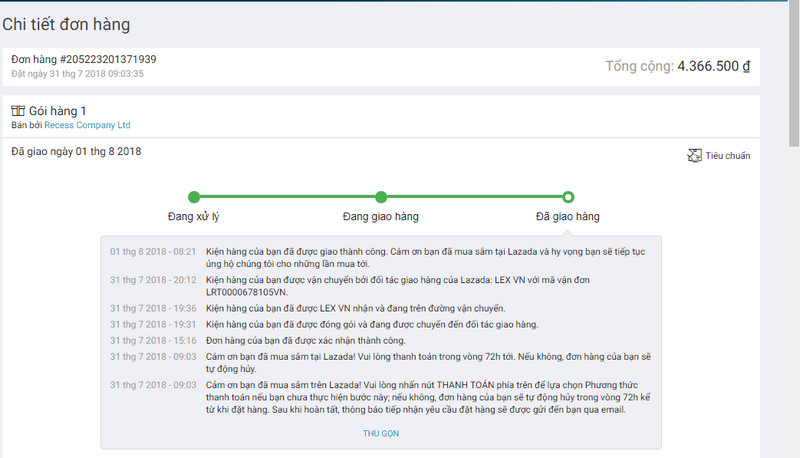Click the Tiêu chuẩn shipping method label
Screen dimensions: 800x458
(727, 156)
